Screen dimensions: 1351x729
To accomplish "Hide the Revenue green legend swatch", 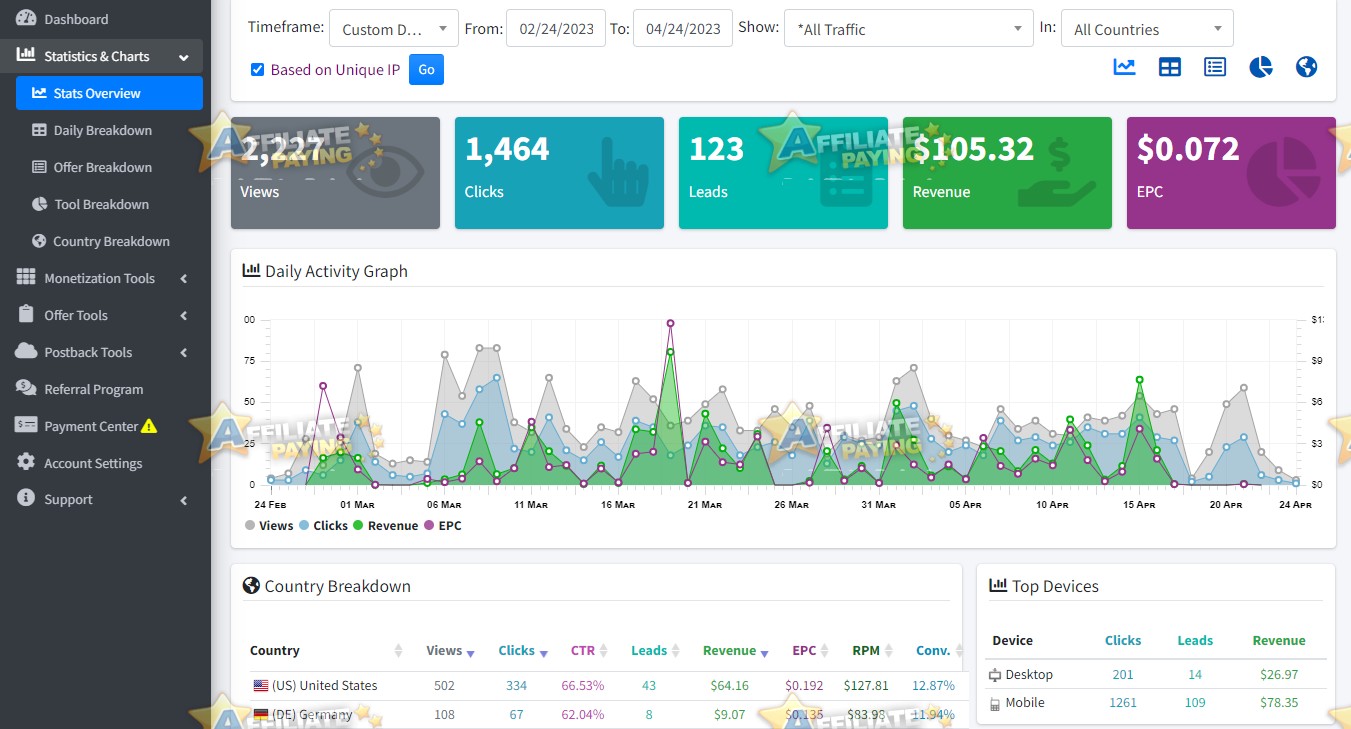I will (358, 525).
